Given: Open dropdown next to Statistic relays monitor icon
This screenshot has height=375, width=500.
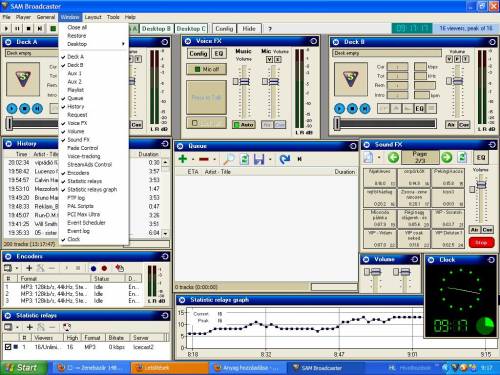Looking at the screenshot, I should pos(17,327).
